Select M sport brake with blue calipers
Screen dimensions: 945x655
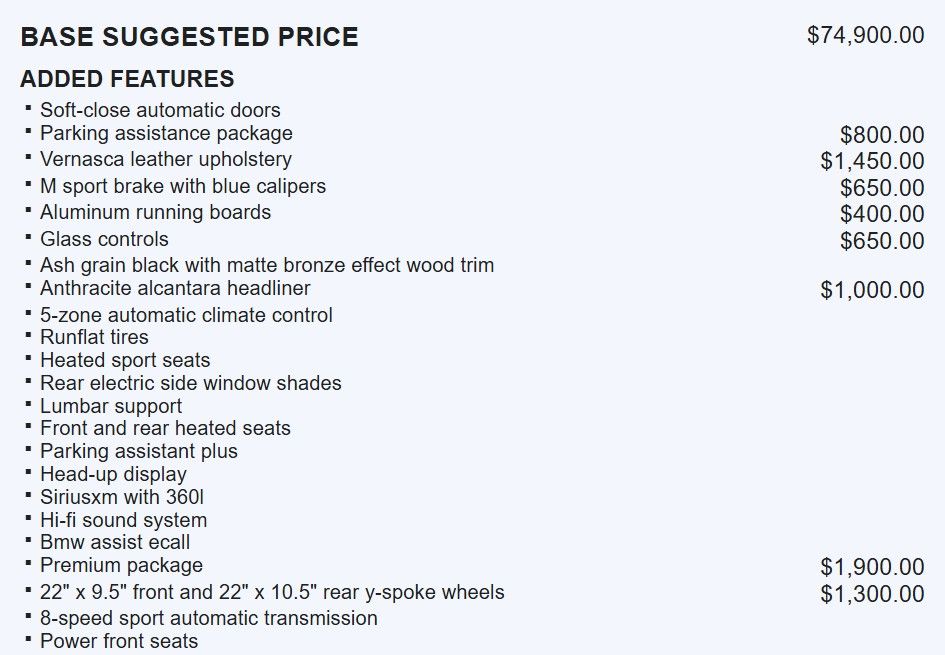pos(183,186)
